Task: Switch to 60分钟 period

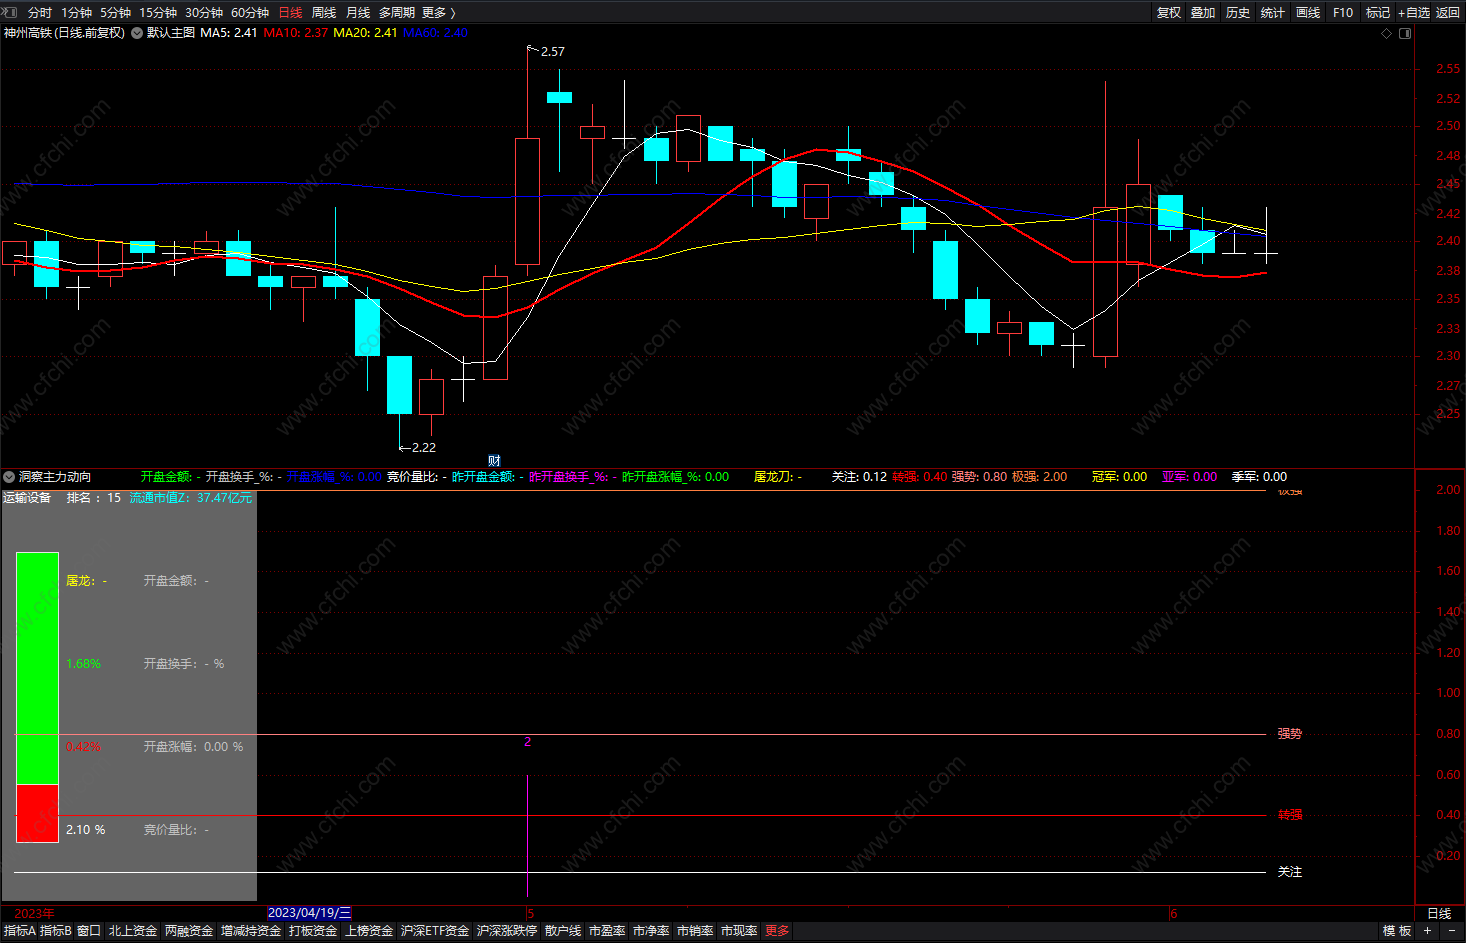Action: (250, 12)
